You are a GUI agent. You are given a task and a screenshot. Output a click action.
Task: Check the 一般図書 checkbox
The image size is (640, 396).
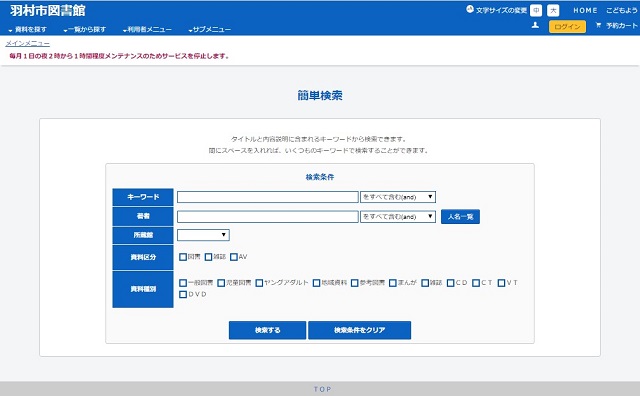click(183, 283)
